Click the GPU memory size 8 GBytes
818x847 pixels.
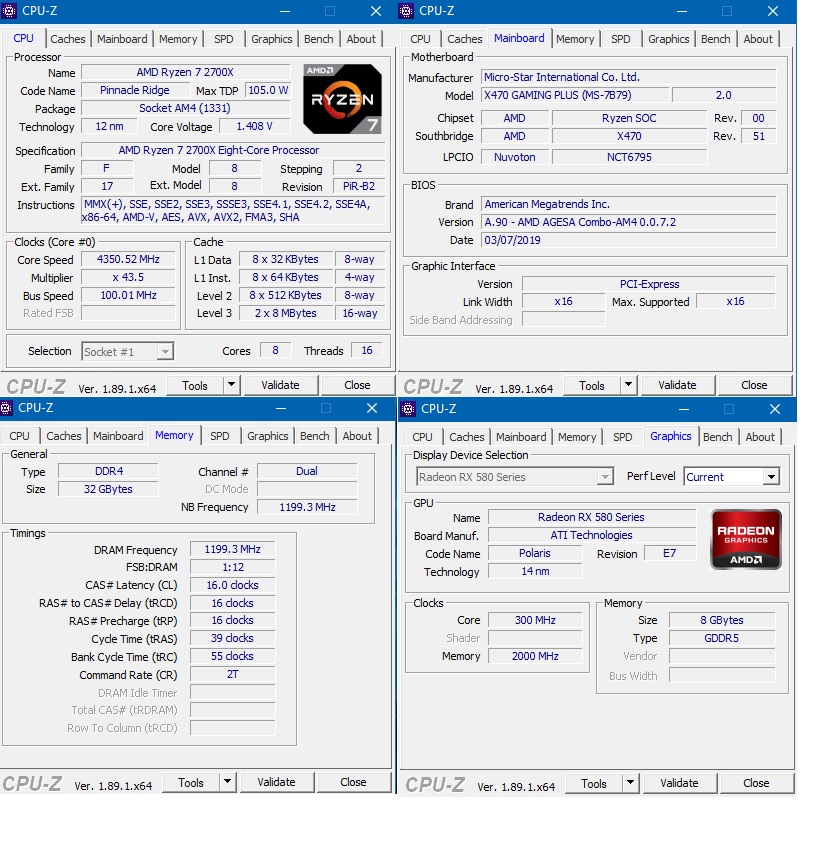point(722,620)
